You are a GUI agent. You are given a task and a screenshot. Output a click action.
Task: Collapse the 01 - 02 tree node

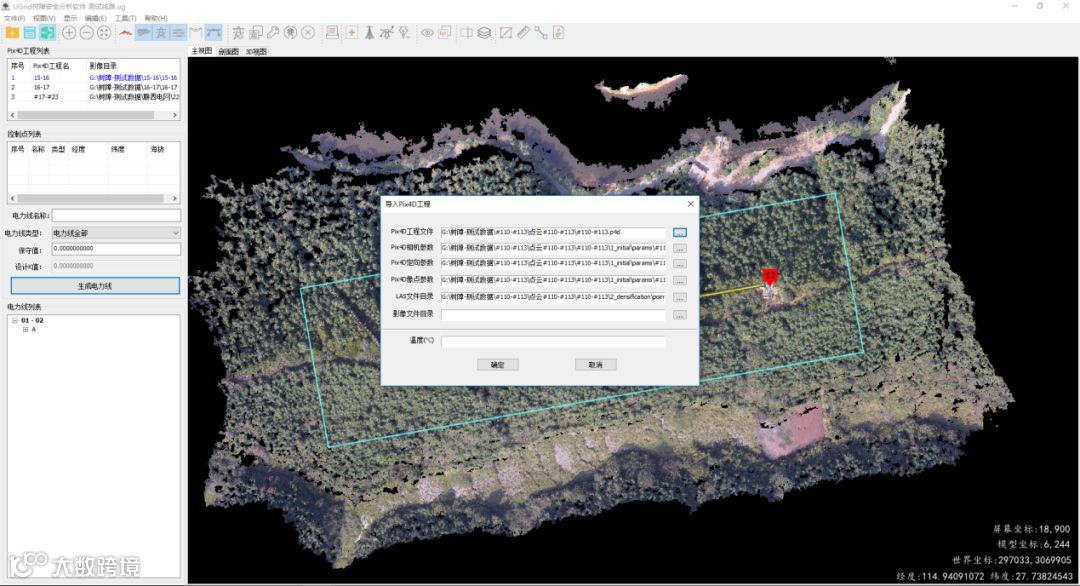15,320
